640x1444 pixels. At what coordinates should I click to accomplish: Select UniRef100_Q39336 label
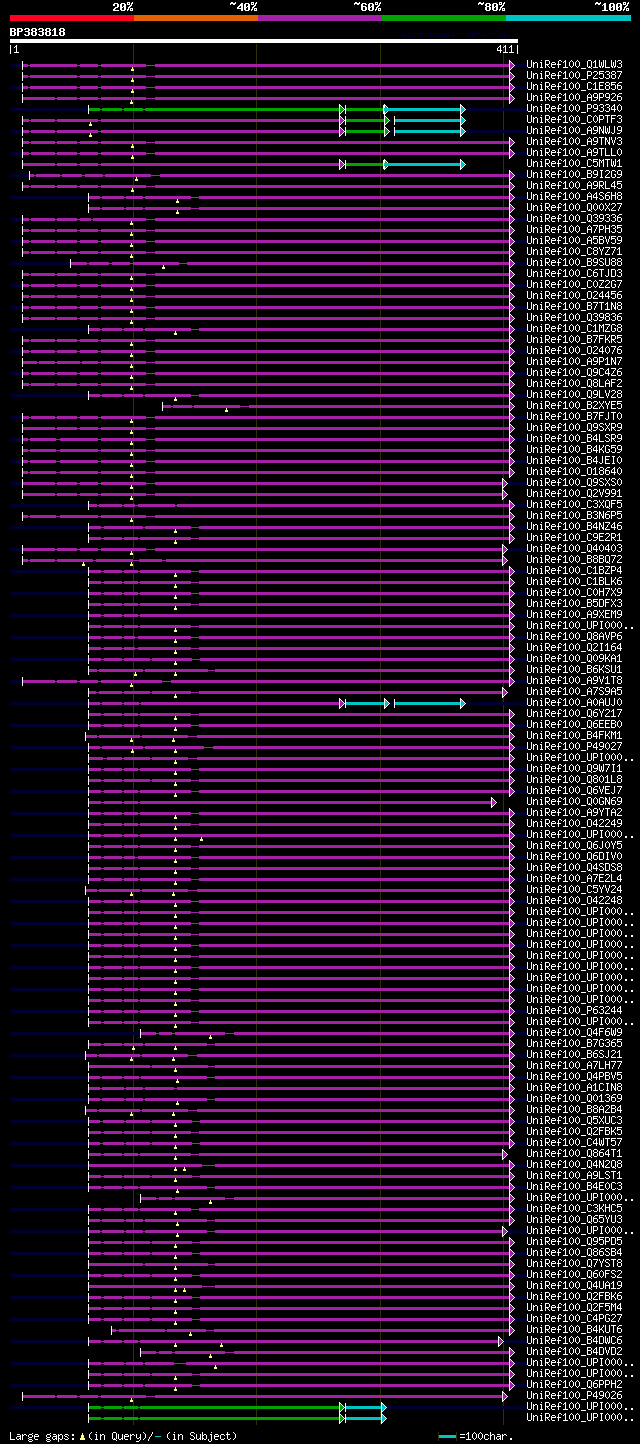pyautogui.click(x=574, y=218)
